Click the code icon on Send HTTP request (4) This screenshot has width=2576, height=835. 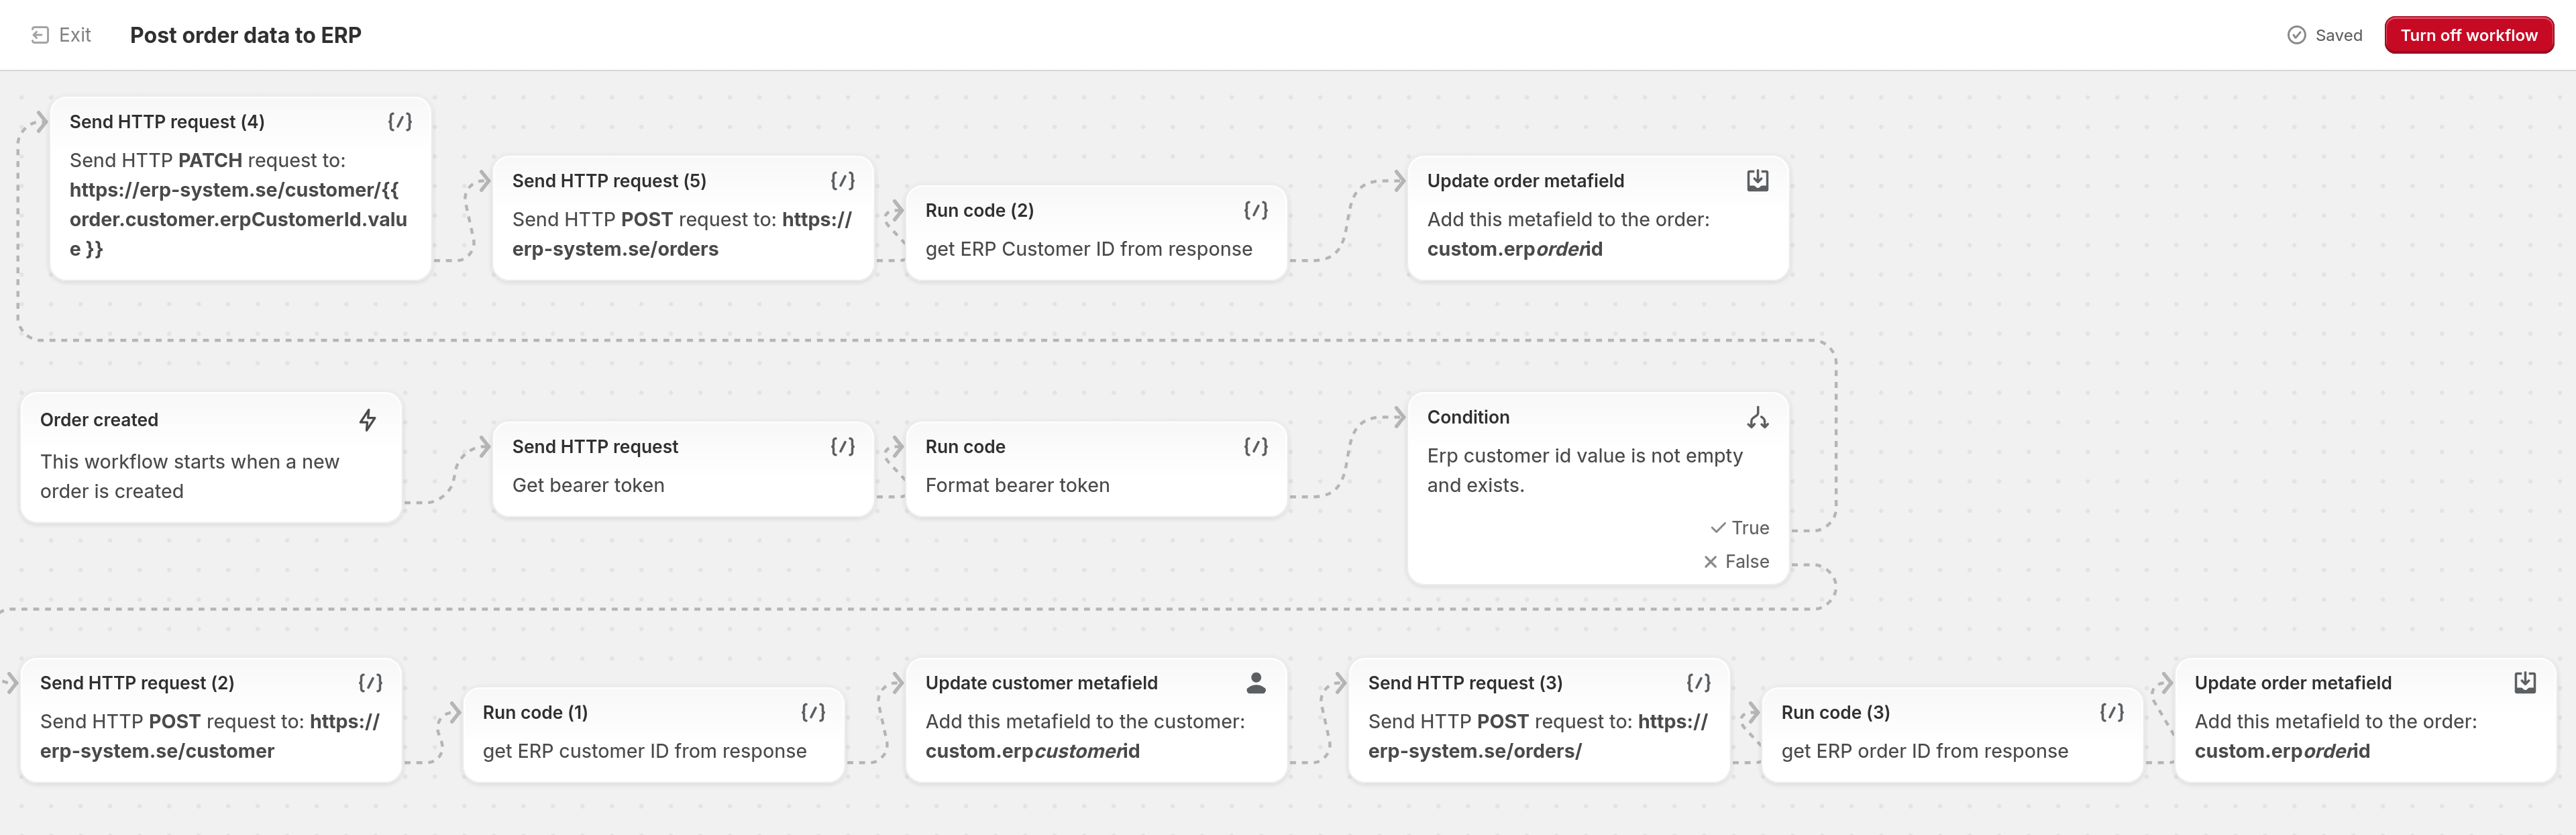pos(399,121)
